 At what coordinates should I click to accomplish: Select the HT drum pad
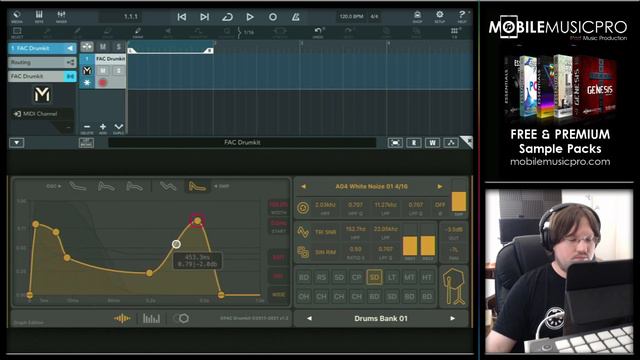point(427,278)
